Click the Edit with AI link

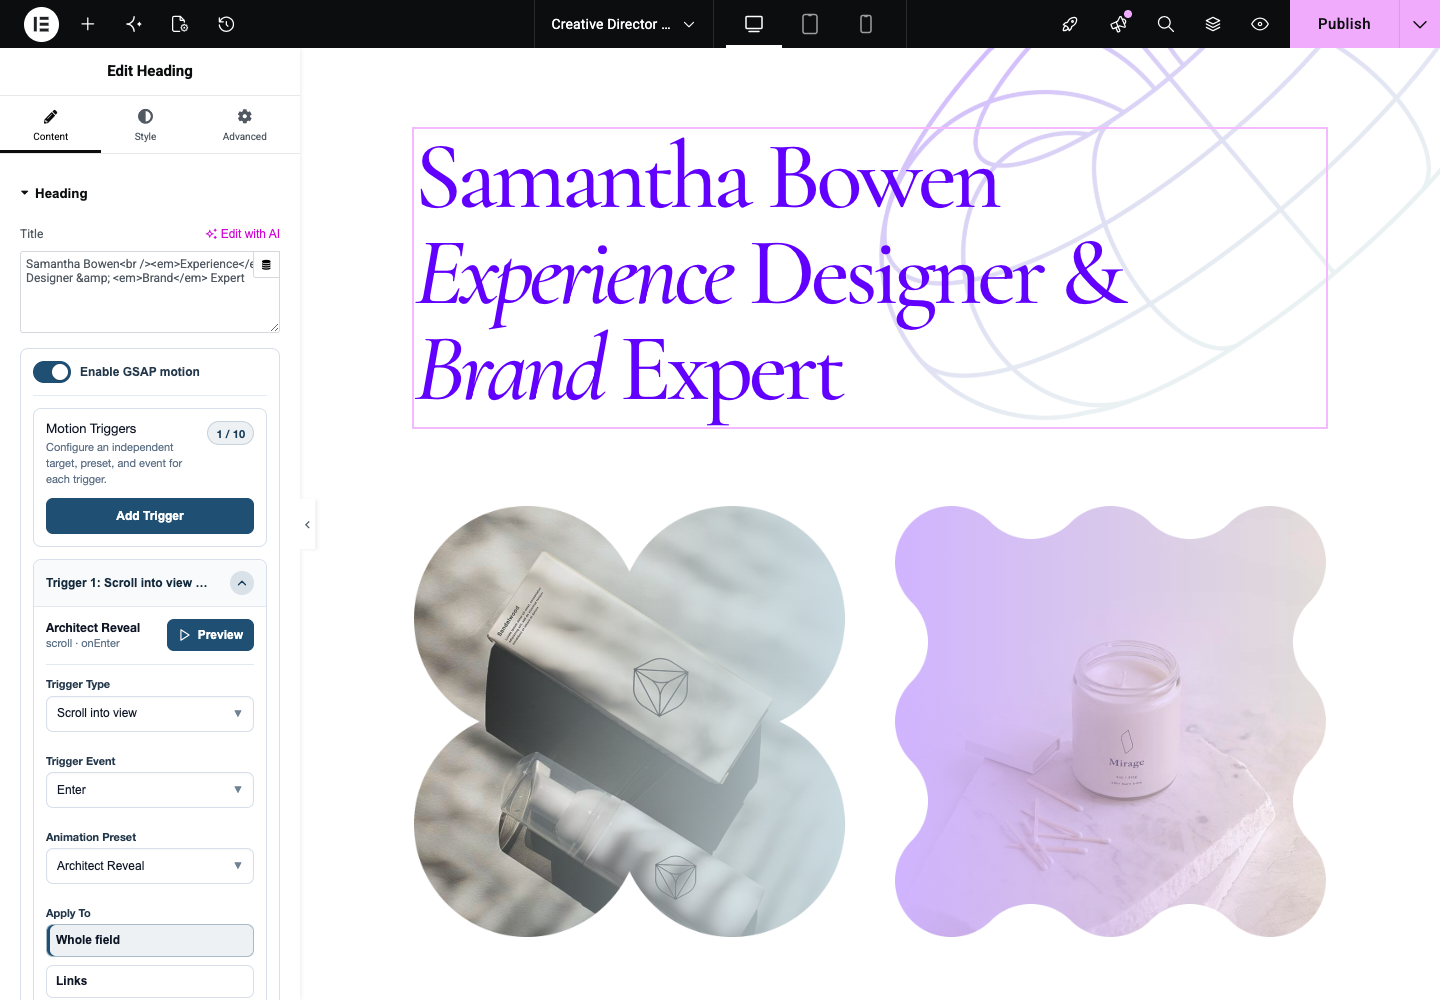click(x=243, y=234)
